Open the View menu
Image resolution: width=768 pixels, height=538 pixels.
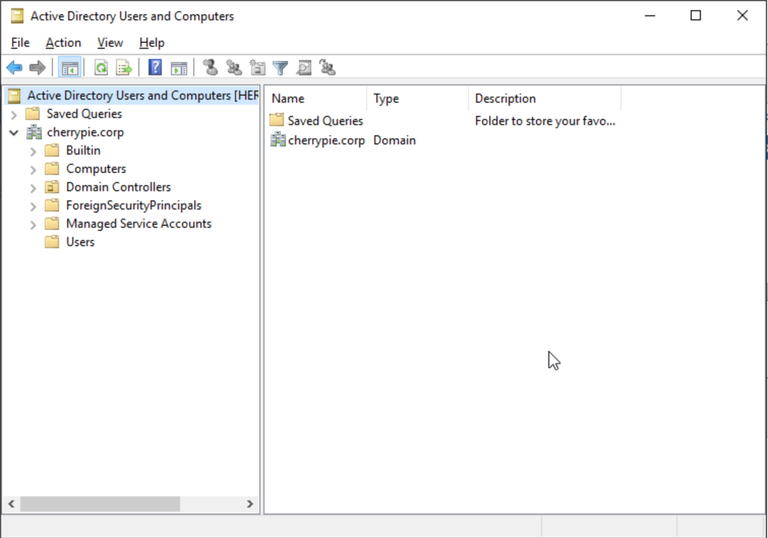click(110, 43)
